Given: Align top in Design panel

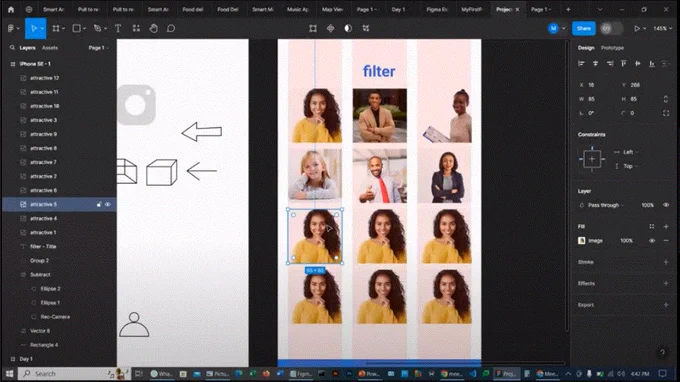Looking at the screenshot, I should coord(624,63).
